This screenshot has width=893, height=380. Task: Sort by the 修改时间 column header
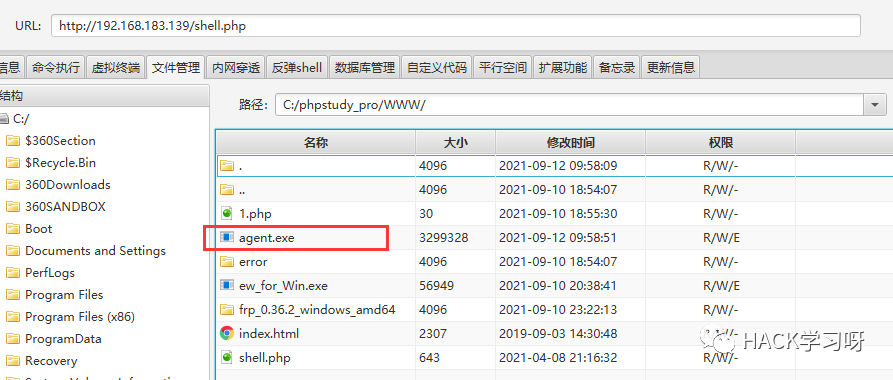570,142
